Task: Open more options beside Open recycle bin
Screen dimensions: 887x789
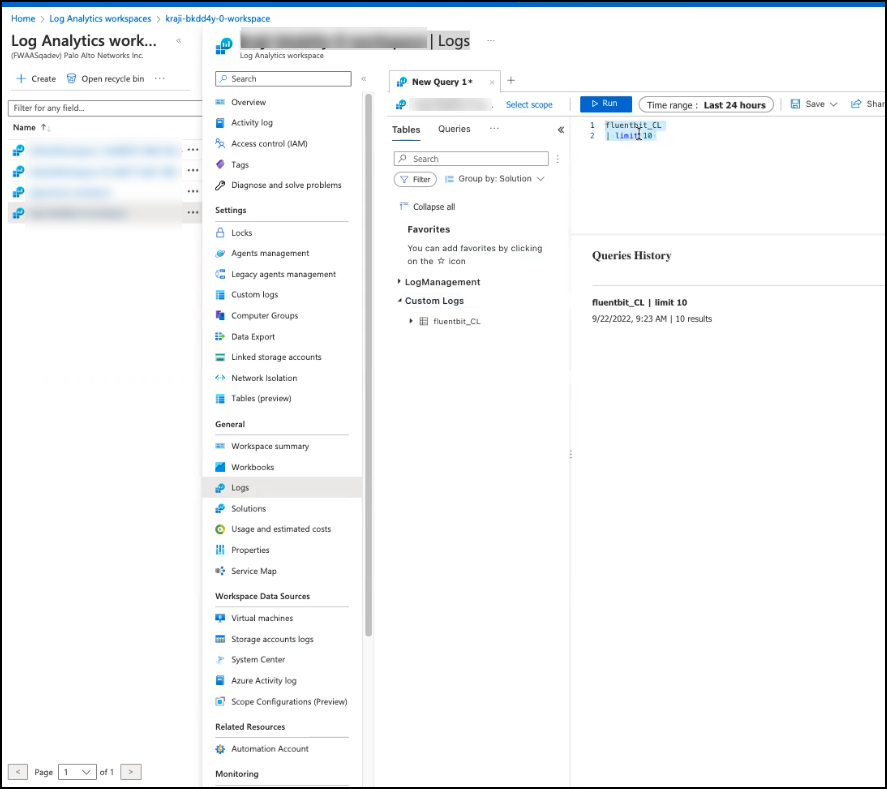Action: click(x=160, y=79)
